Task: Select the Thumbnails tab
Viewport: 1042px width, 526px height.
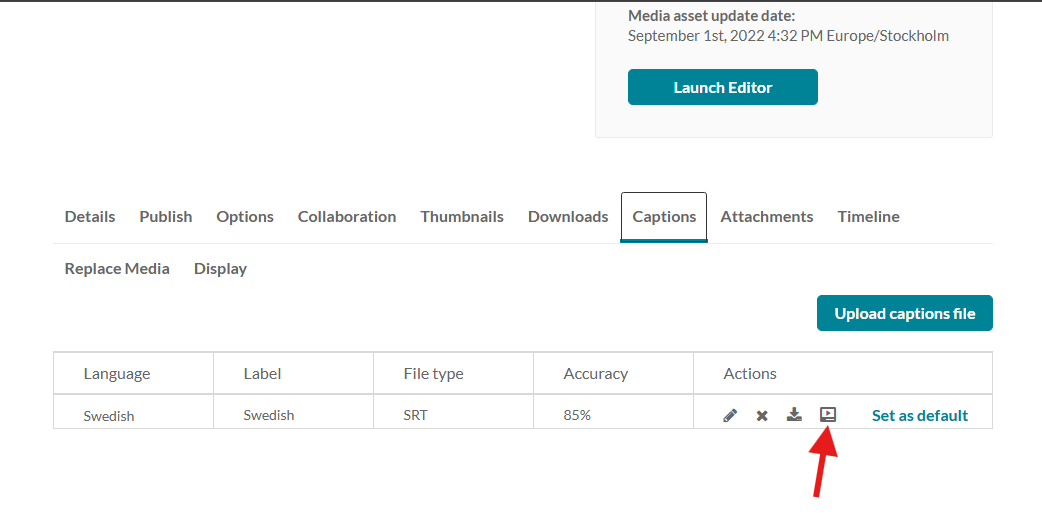Action: [x=462, y=216]
